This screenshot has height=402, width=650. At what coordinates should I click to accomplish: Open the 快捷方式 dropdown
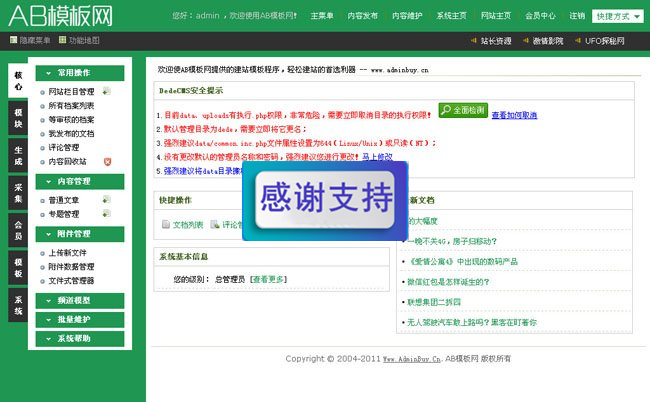pyautogui.click(x=618, y=16)
